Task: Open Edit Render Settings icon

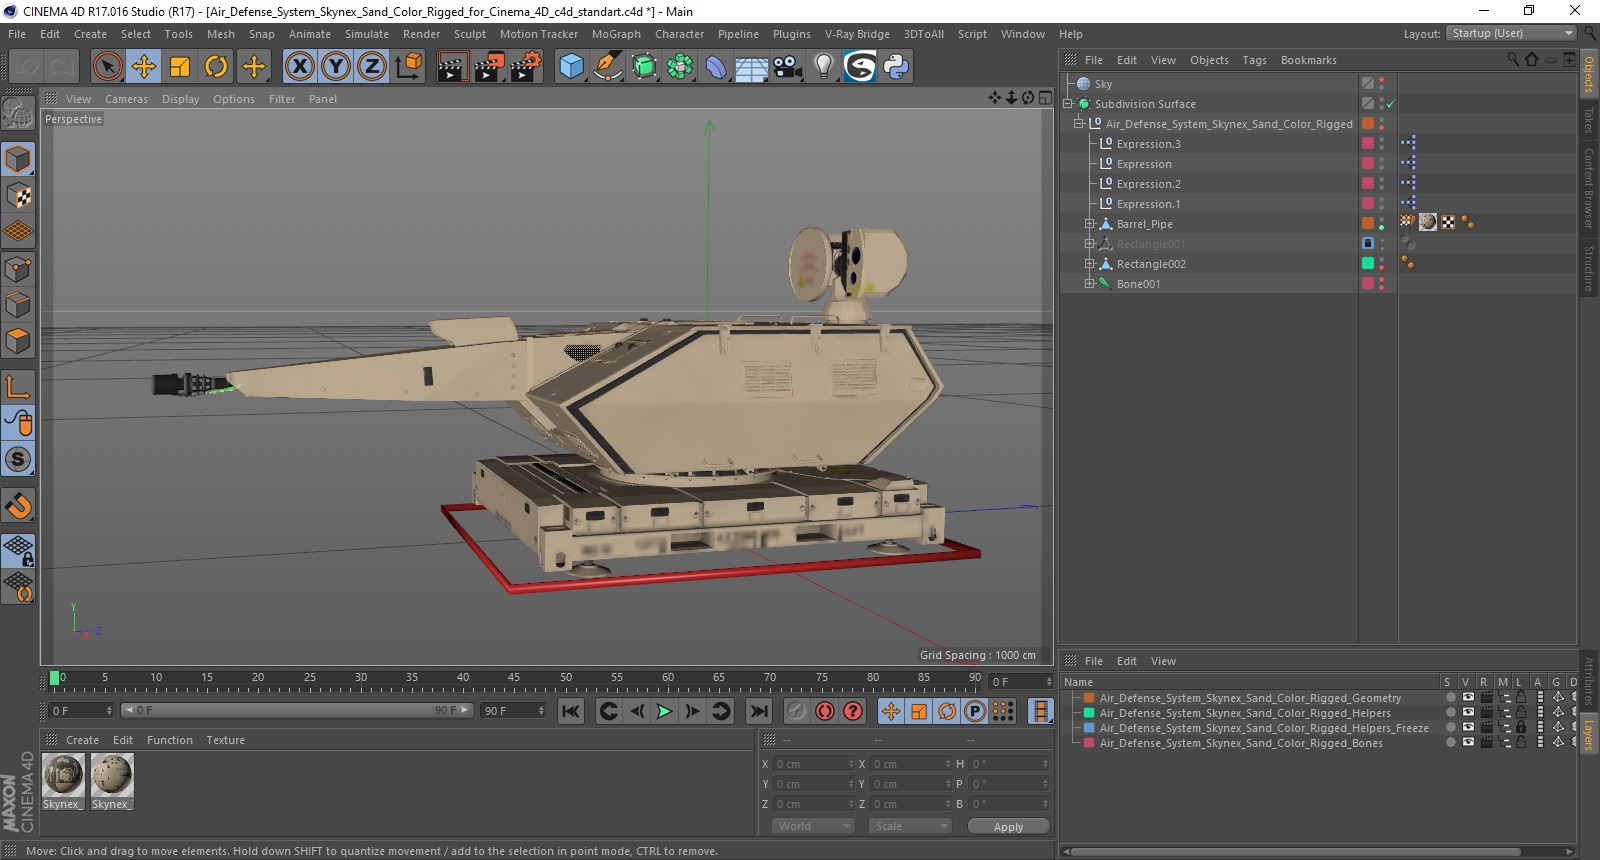Action: click(x=526, y=67)
